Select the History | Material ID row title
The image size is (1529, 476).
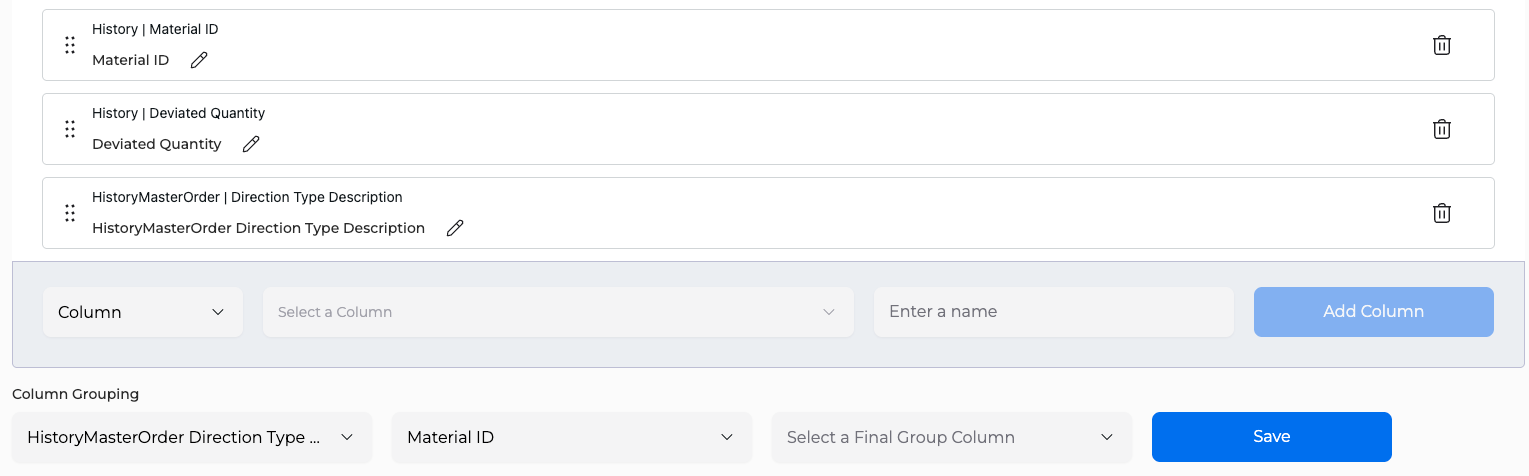pyautogui.click(x=155, y=29)
